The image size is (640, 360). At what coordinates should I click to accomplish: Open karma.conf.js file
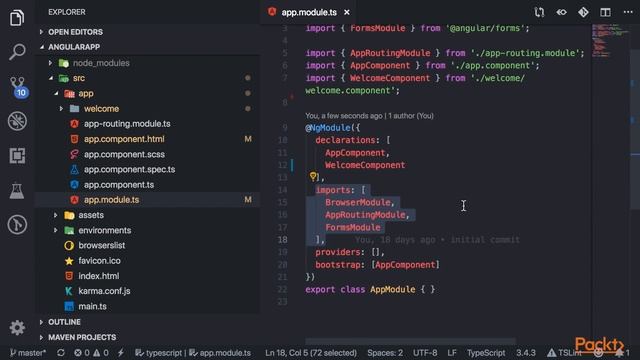(104, 291)
